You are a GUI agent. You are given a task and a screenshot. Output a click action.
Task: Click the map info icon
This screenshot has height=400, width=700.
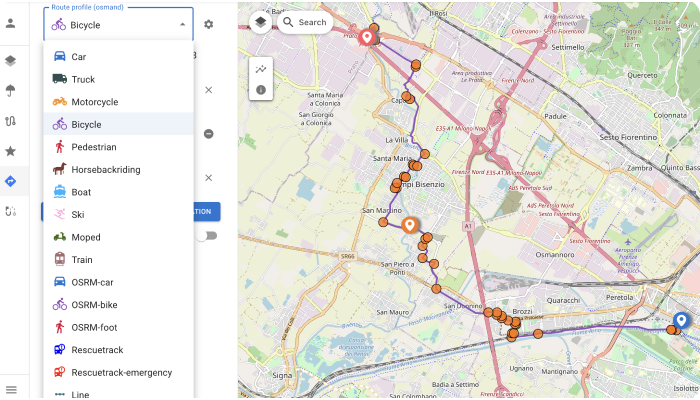(261, 90)
